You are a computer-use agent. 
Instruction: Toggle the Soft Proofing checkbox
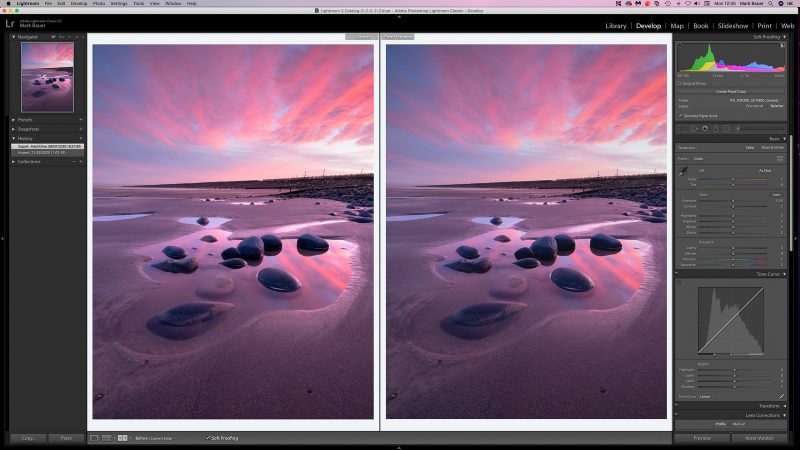(x=209, y=438)
